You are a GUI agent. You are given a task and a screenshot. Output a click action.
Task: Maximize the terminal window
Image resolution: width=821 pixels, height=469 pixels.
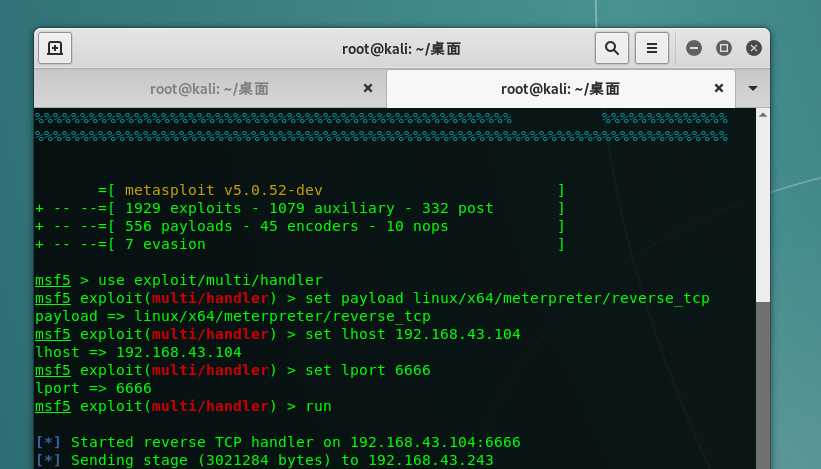click(724, 48)
